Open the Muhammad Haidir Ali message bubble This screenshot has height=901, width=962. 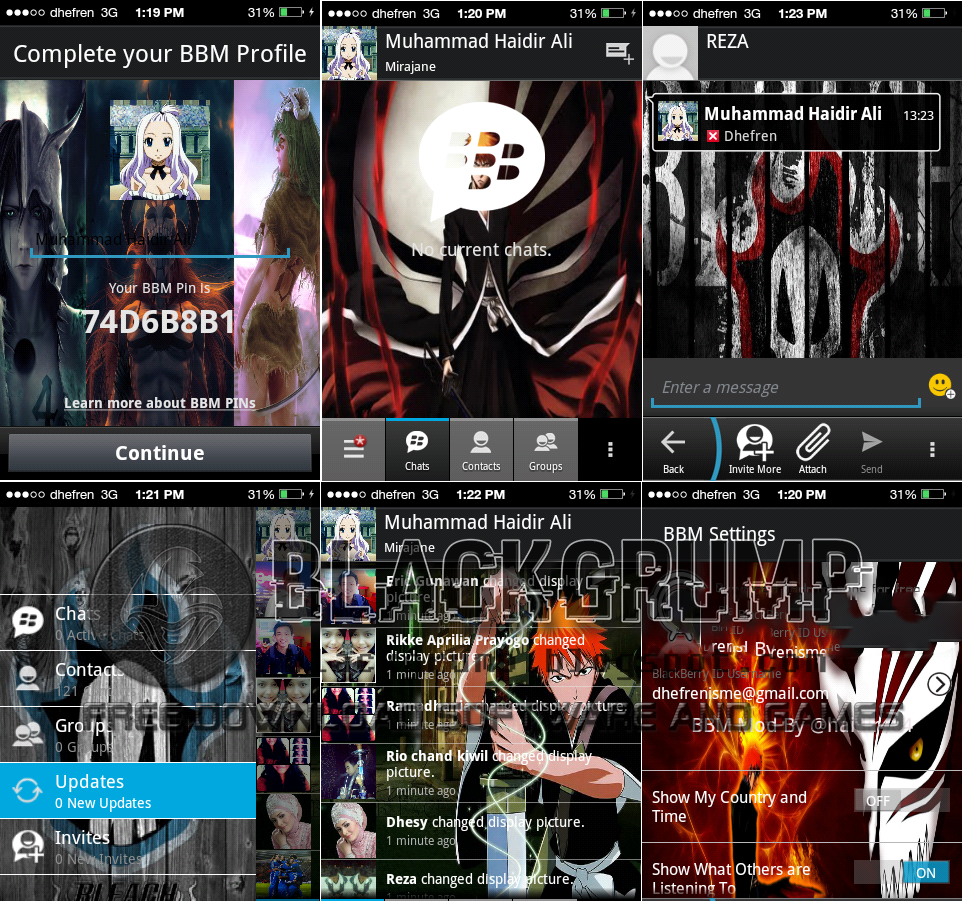pyautogui.click(x=796, y=123)
